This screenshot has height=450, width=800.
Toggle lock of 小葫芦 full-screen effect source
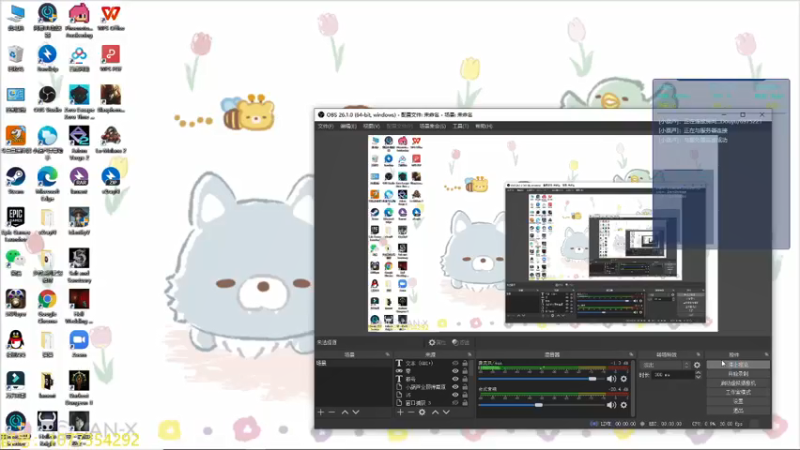pos(465,387)
